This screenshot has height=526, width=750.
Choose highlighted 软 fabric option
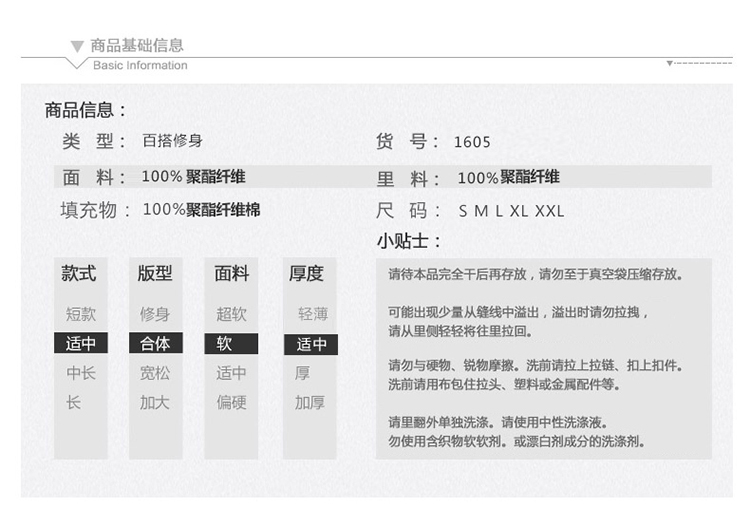pos(231,344)
